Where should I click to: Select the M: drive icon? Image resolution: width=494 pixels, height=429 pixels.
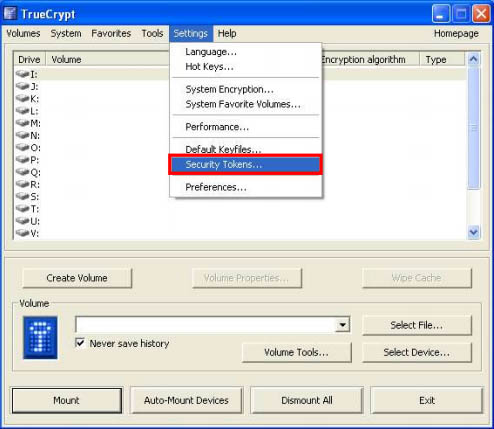point(22,123)
